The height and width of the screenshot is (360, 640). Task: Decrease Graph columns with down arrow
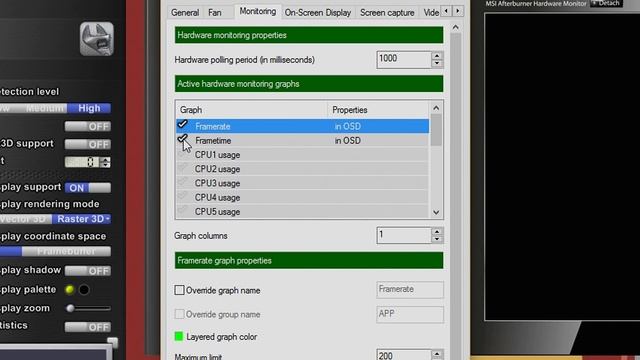pyautogui.click(x=437, y=240)
